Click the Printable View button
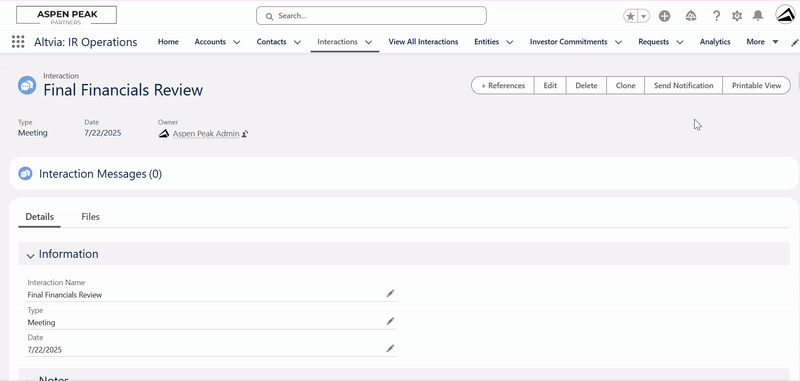 click(x=757, y=85)
